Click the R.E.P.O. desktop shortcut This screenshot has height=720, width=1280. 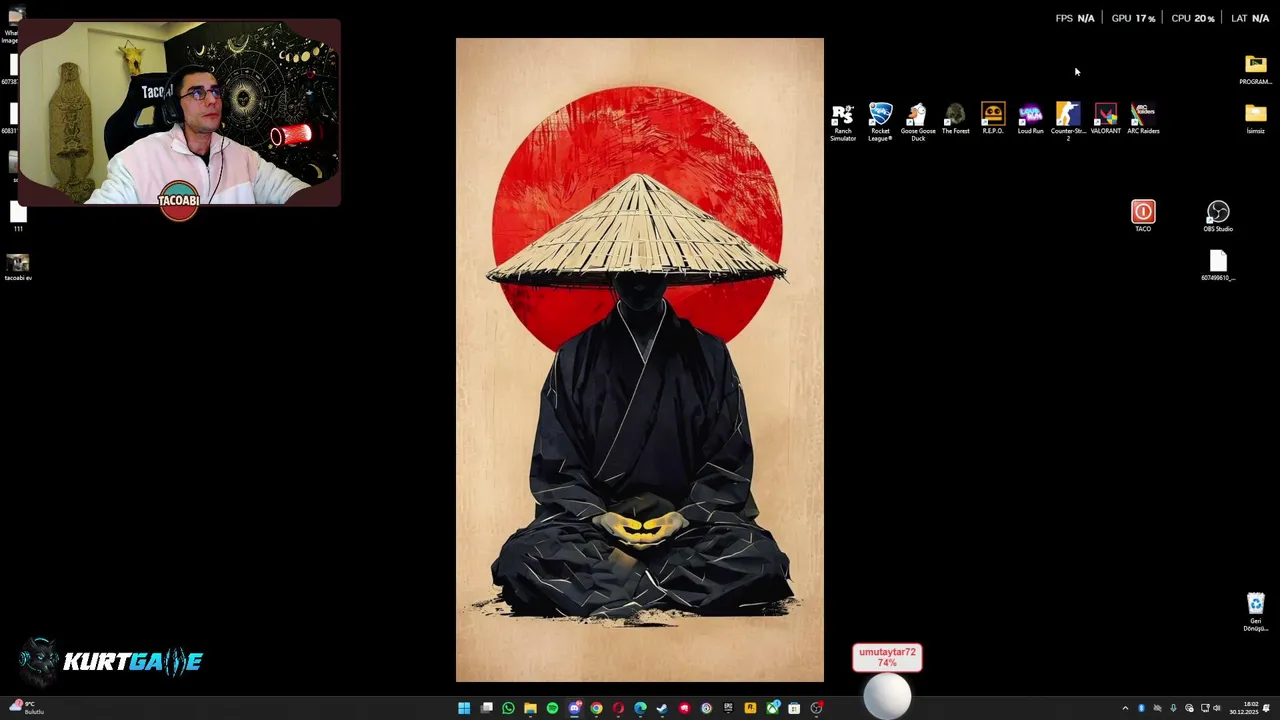pyautogui.click(x=993, y=118)
